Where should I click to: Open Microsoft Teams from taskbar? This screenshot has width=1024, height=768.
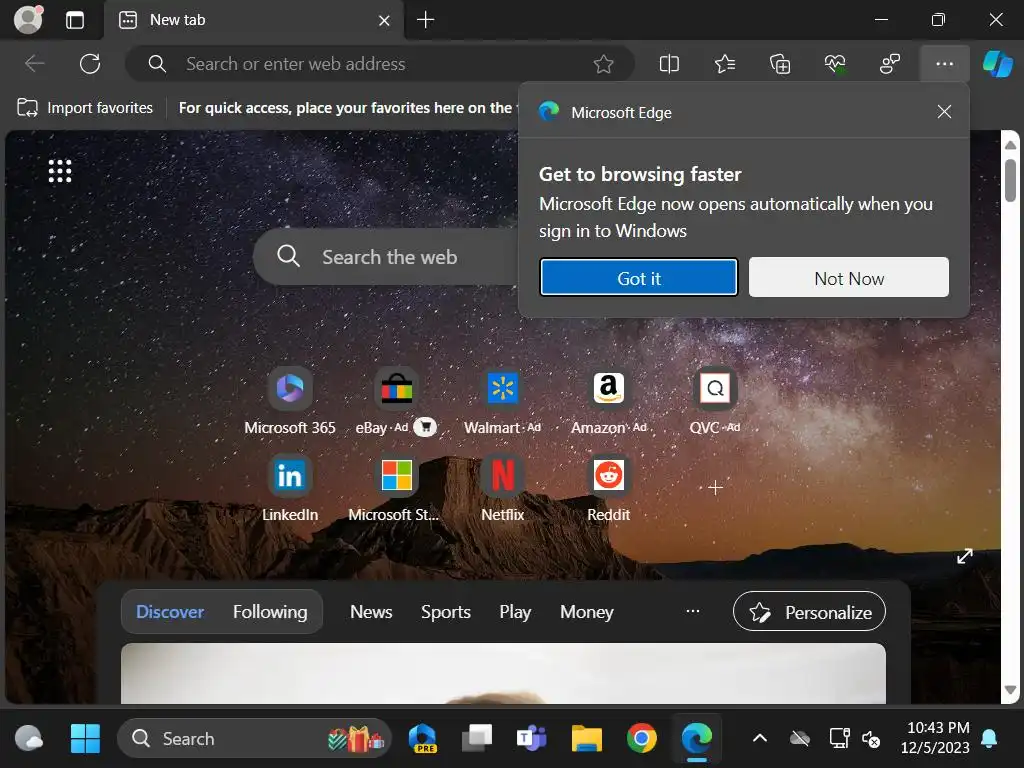(x=531, y=739)
